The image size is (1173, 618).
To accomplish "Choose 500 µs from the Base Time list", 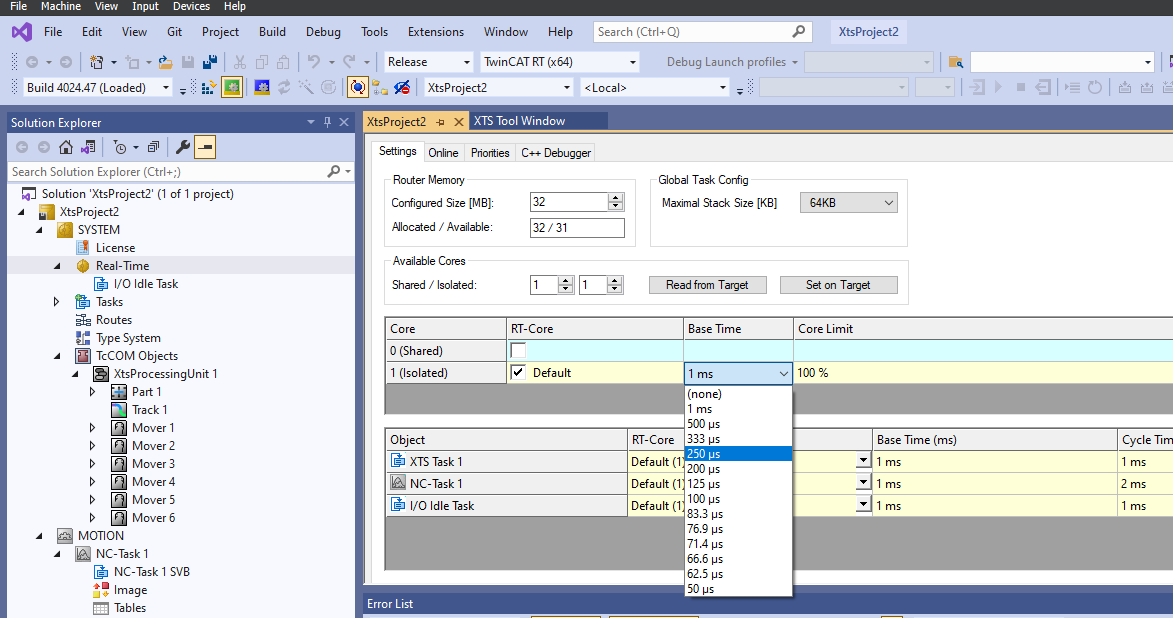I will pyautogui.click(x=738, y=423).
